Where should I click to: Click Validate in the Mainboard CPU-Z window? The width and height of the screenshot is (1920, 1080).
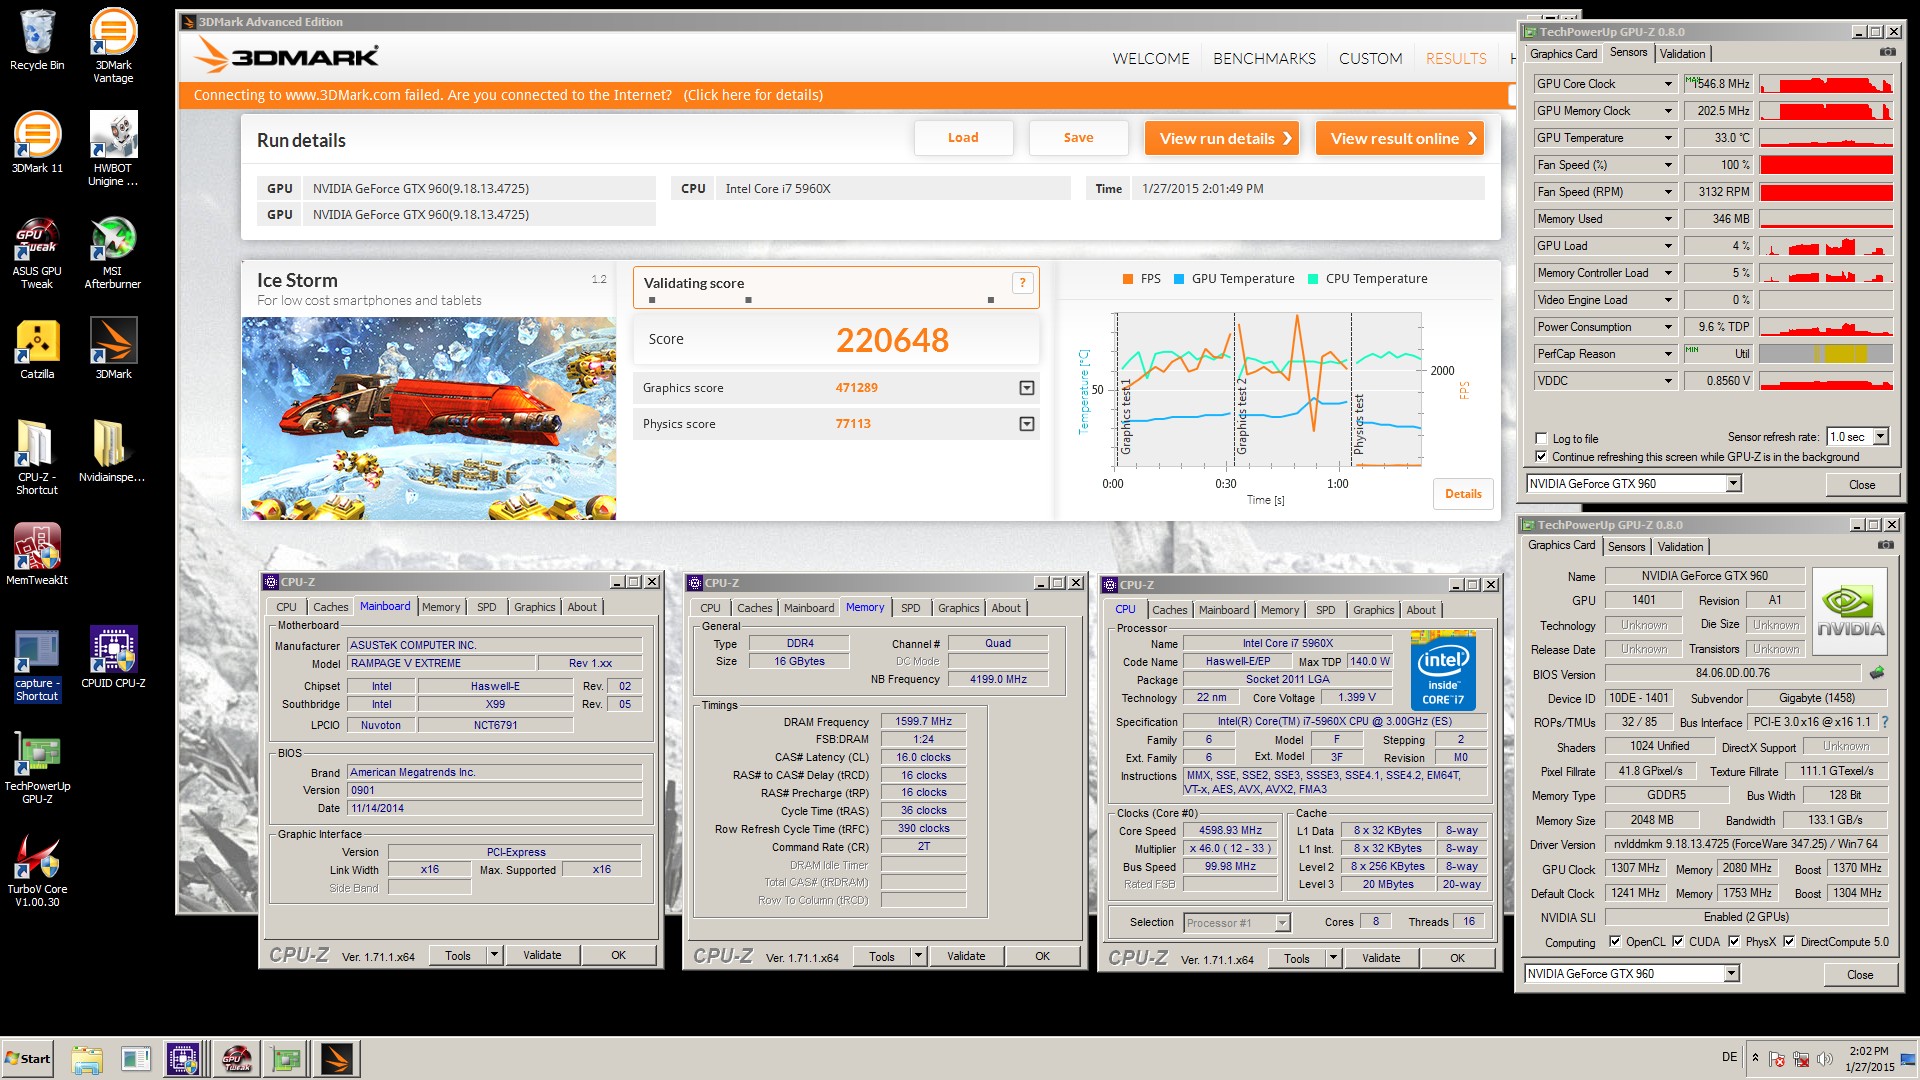[x=542, y=955]
